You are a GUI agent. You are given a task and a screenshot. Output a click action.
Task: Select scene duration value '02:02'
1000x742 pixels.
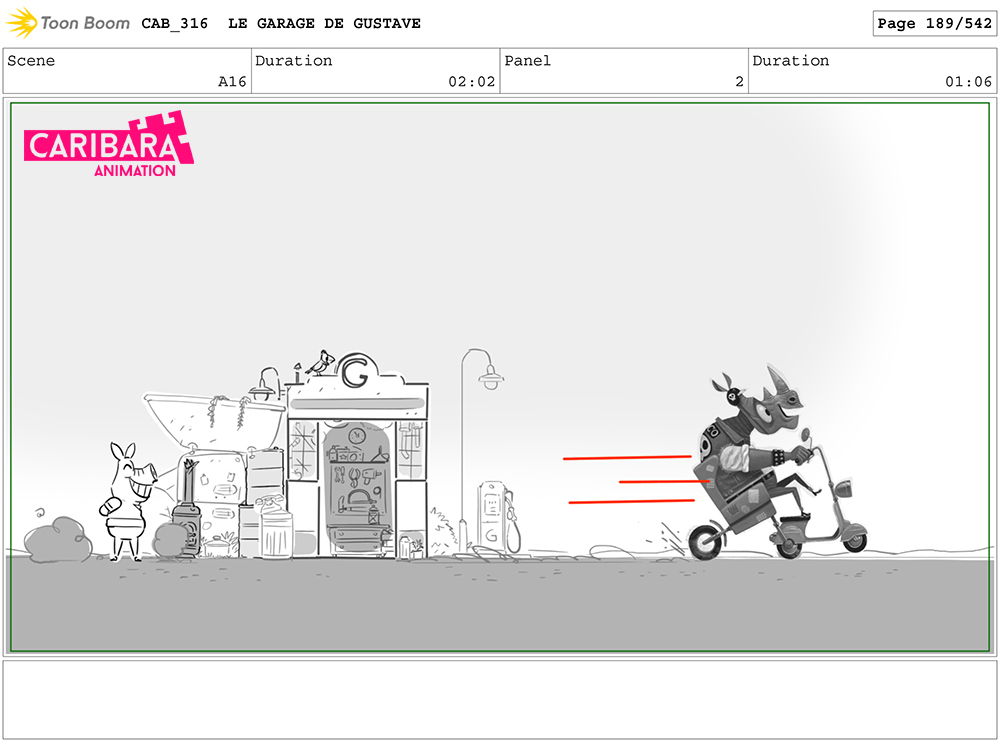coord(471,82)
